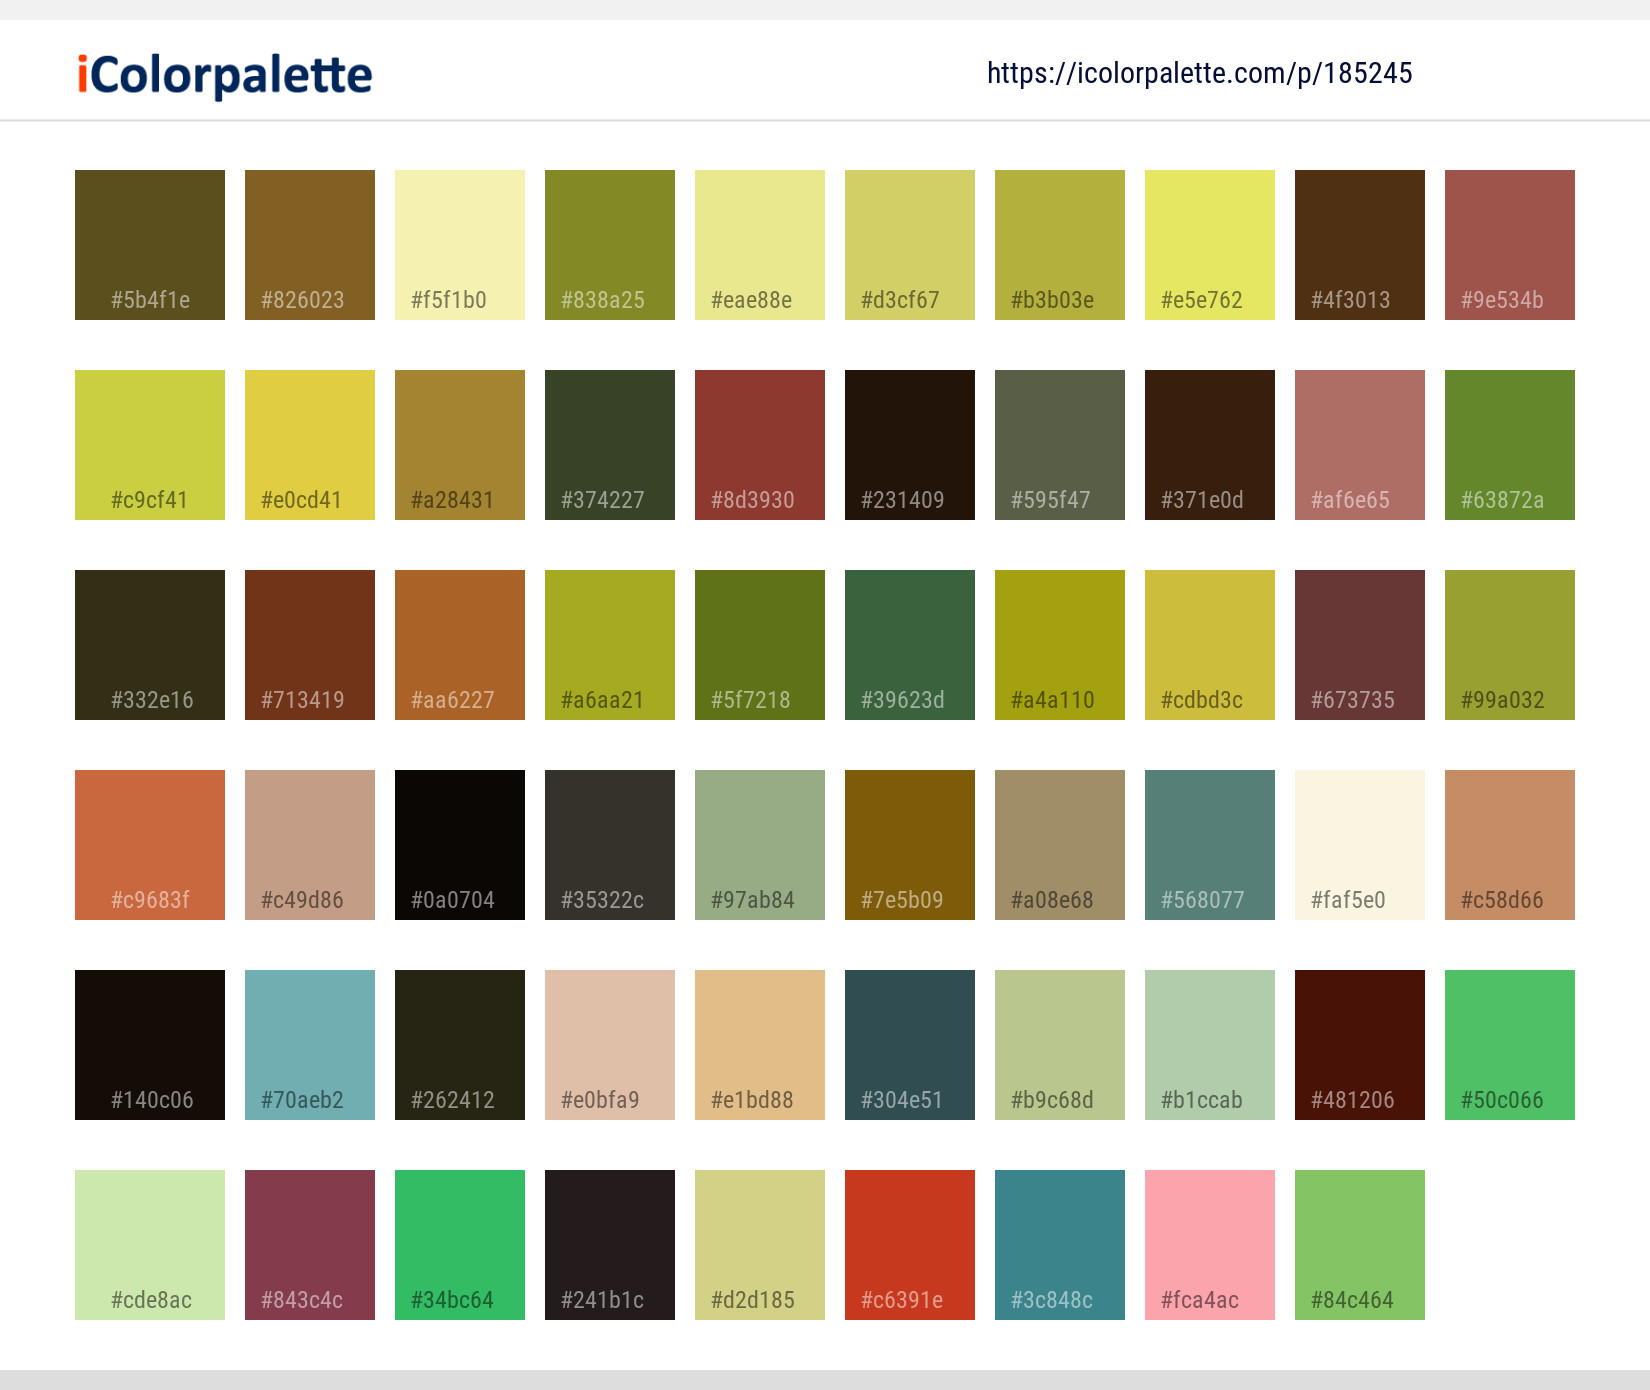Select the #8d3930 red swatch
The height and width of the screenshot is (1390, 1650).
(760, 445)
